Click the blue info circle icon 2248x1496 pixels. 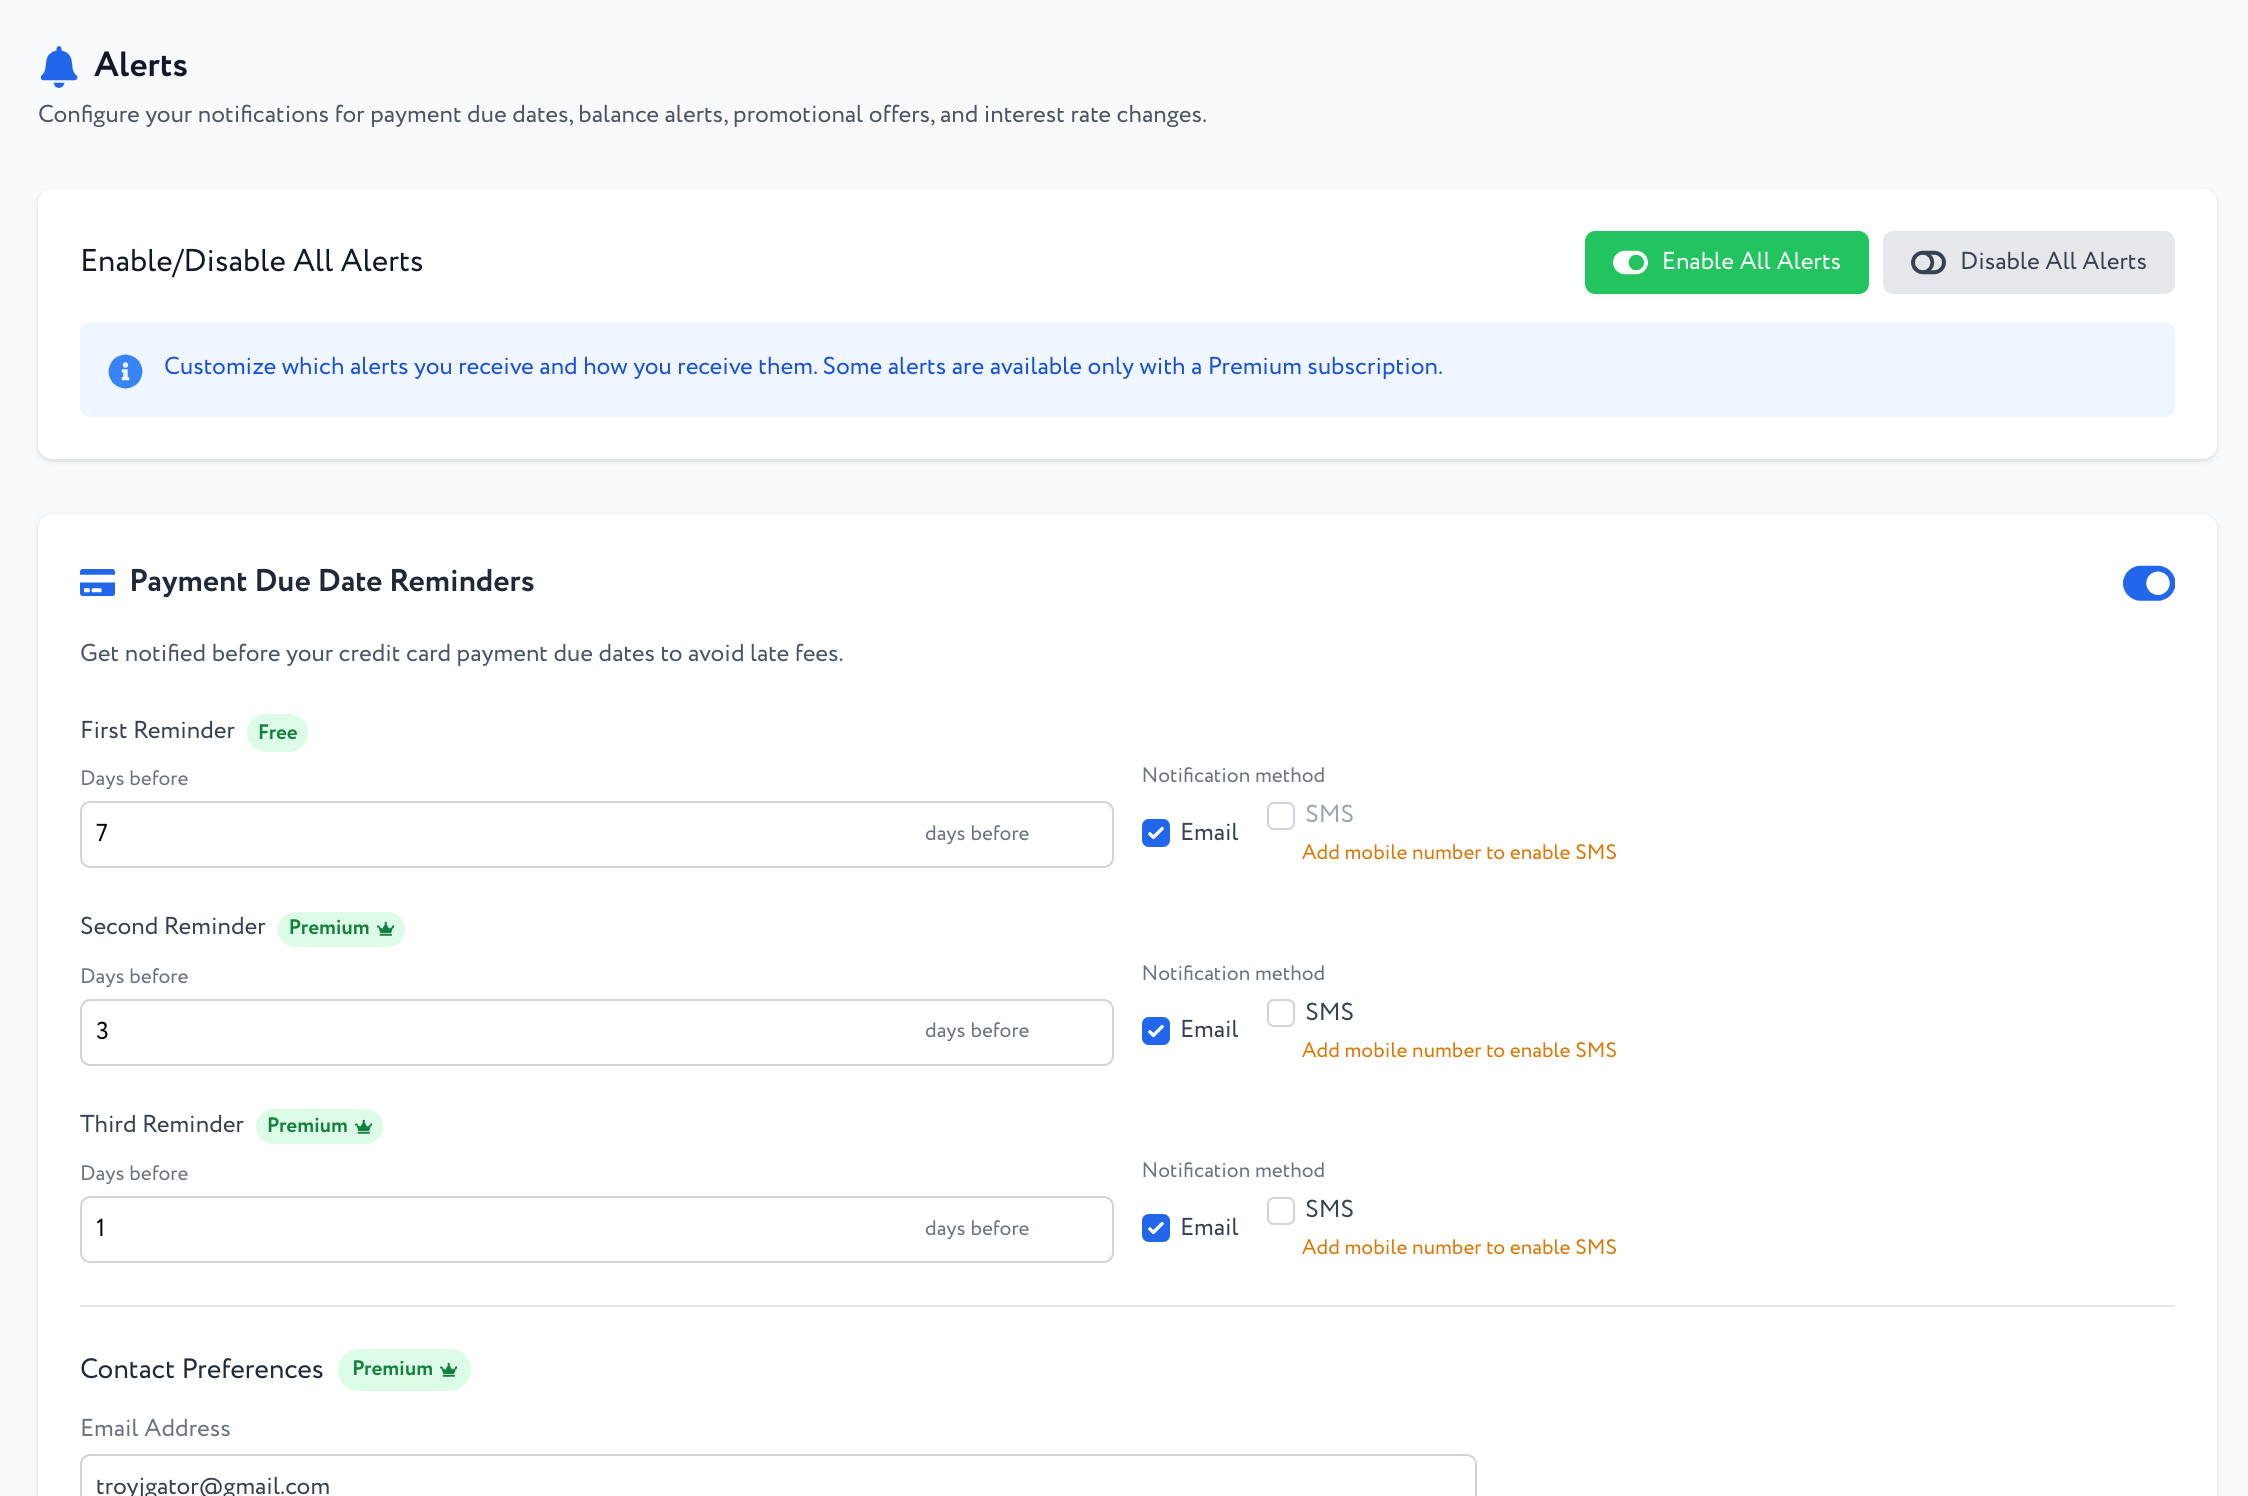point(125,371)
